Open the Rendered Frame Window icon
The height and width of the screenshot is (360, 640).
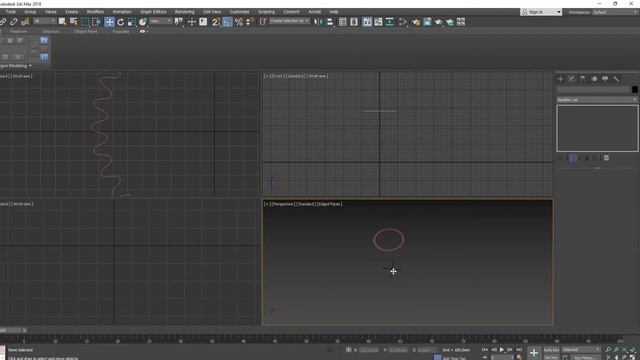(427, 22)
